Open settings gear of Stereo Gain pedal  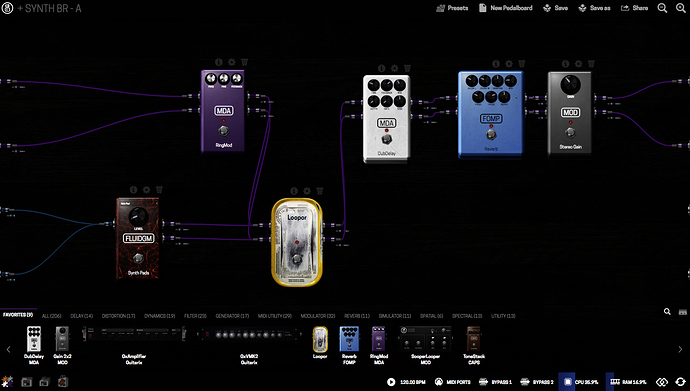click(x=578, y=64)
